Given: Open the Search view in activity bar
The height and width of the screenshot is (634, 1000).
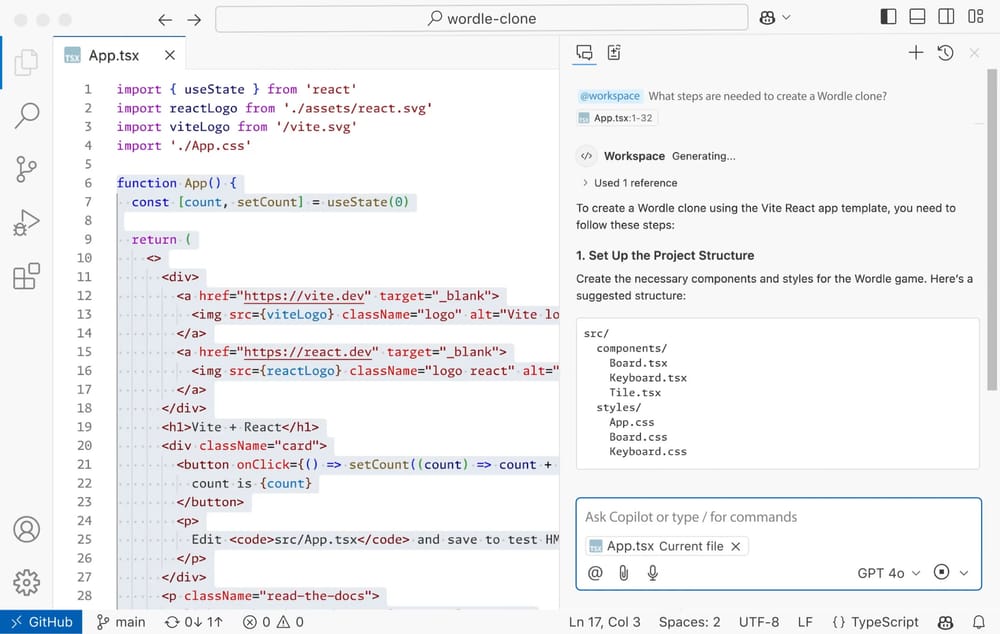Looking at the screenshot, I should (27, 115).
